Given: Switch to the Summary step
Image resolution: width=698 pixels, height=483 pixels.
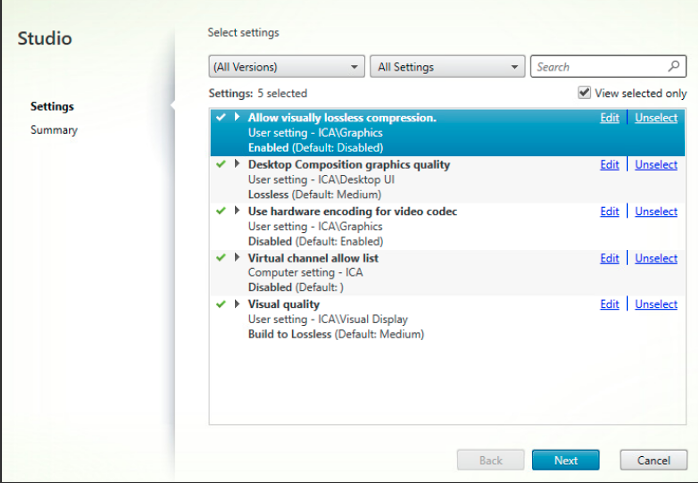Looking at the screenshot, I should 54,130.
